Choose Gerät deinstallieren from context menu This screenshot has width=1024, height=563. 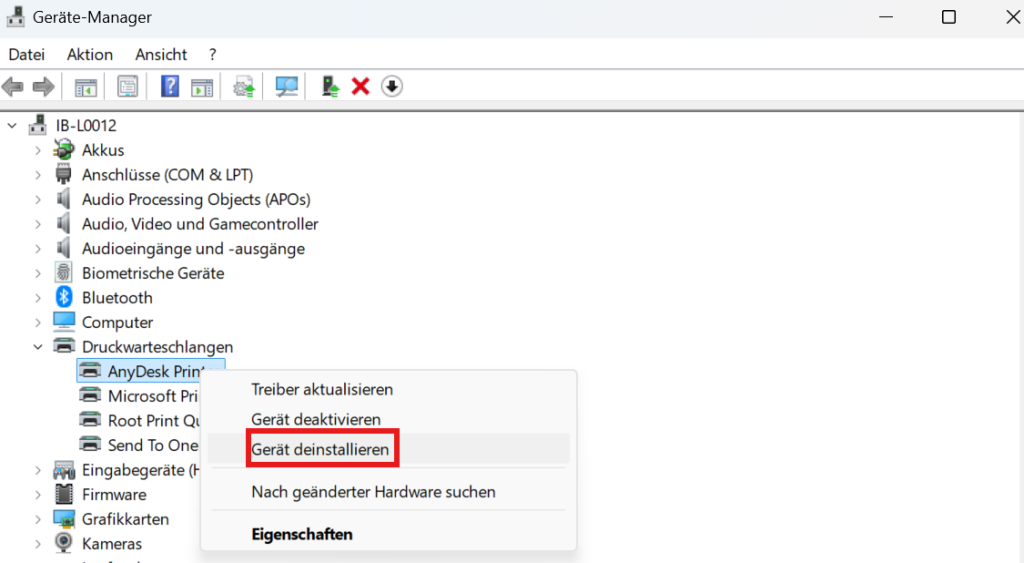click(x=389, y=449)
